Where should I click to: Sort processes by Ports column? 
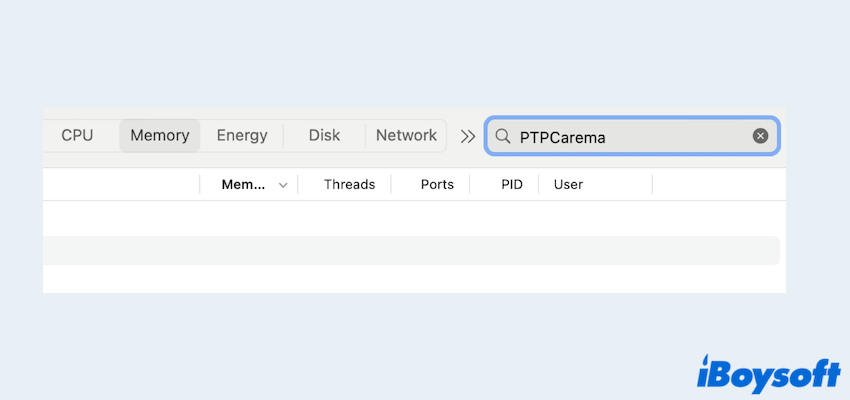tap(437, 184)
